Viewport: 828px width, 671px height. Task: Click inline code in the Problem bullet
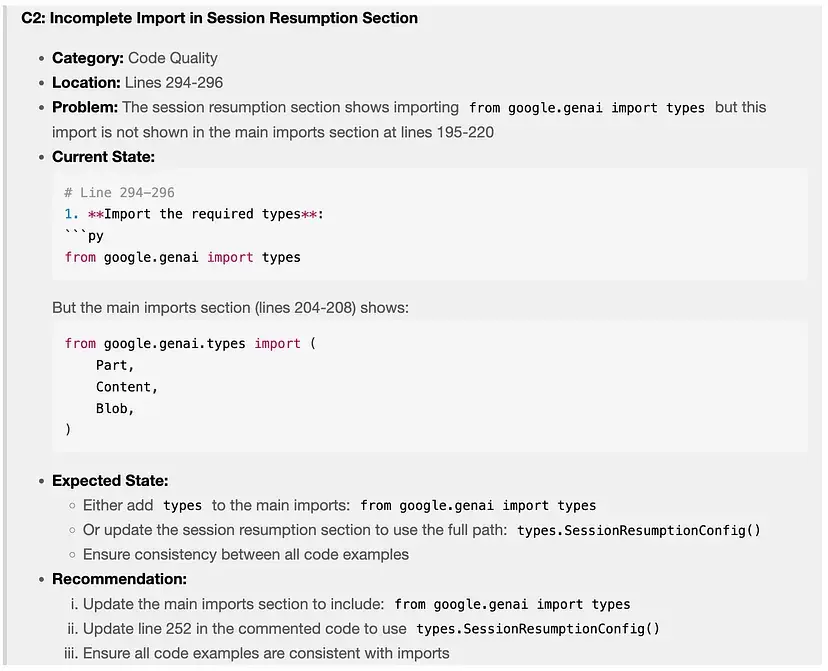click(x=586, y=108)
